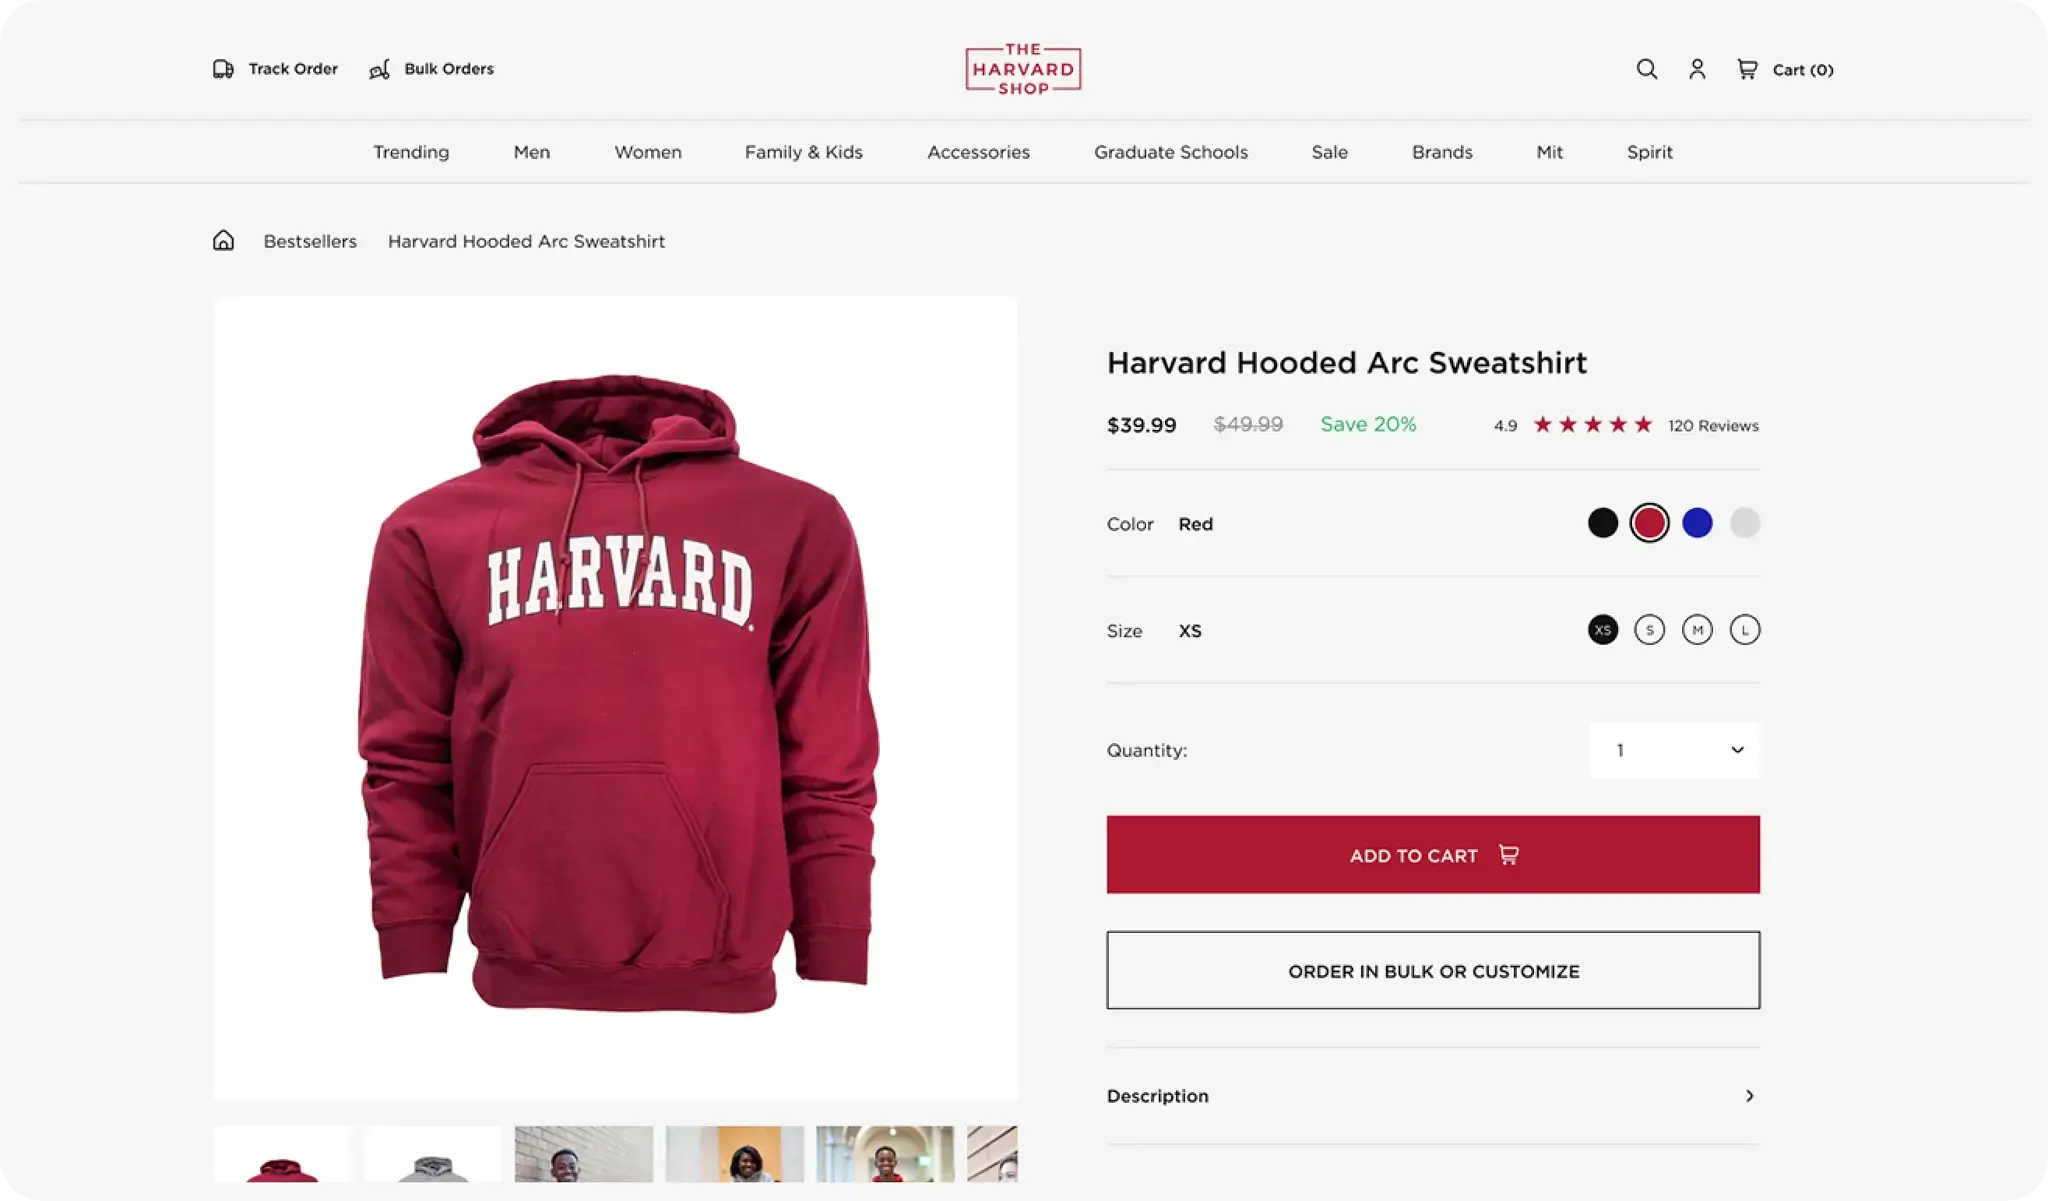Click the five-star rating icons
The width and height of the screenshot is (2048, 1201).
pyautogui.click(x=1592, y=425)
